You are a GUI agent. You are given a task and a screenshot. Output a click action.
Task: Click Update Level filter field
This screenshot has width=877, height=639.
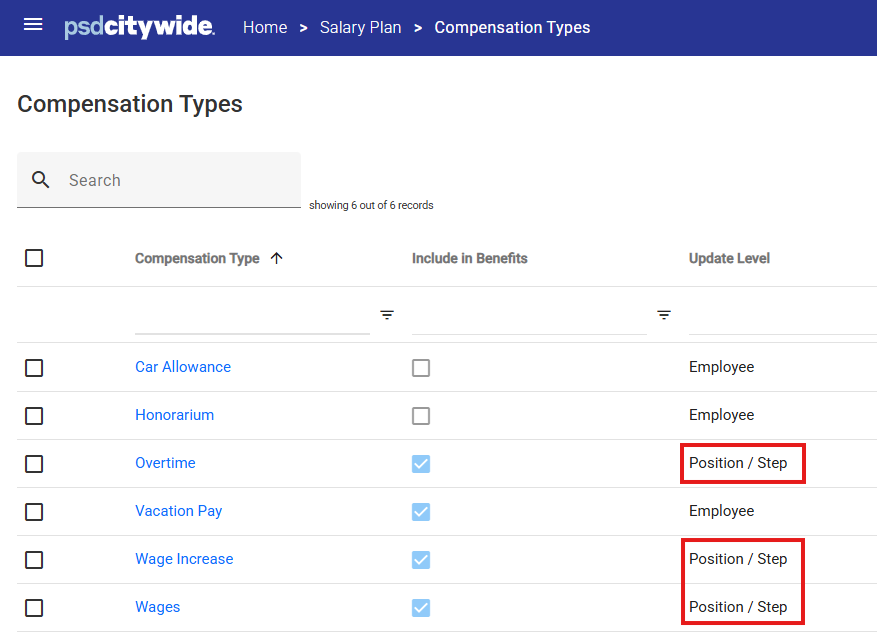tap(782, 317)
